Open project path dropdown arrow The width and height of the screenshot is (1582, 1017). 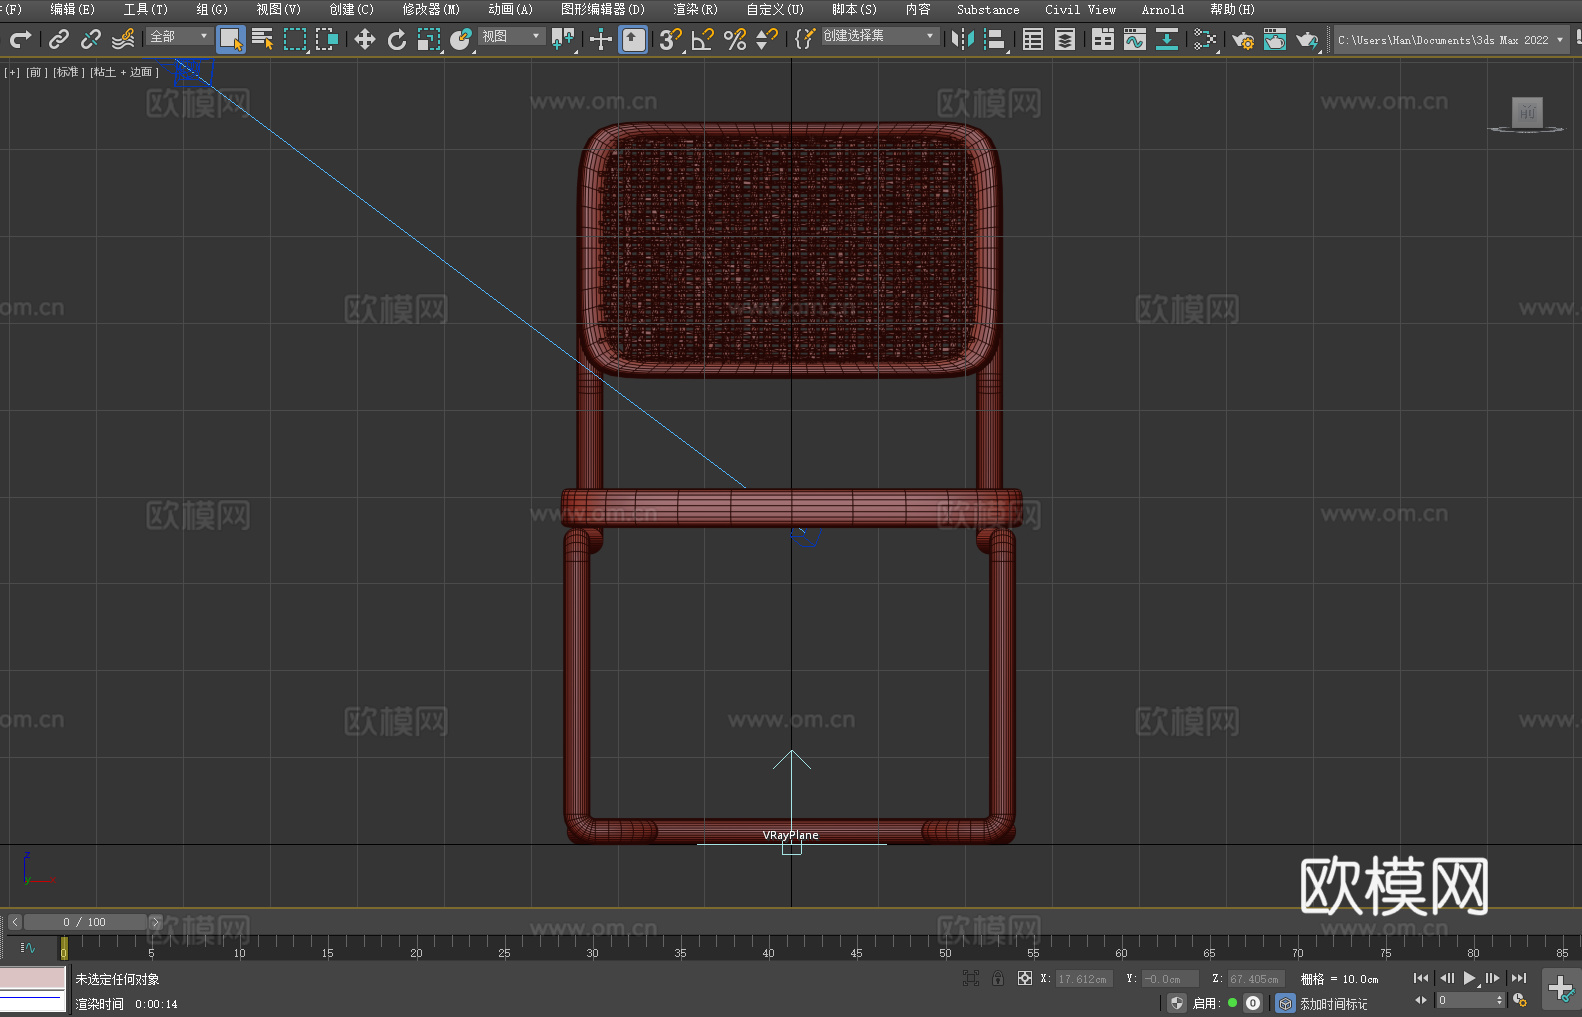[x=1559, y=40]
